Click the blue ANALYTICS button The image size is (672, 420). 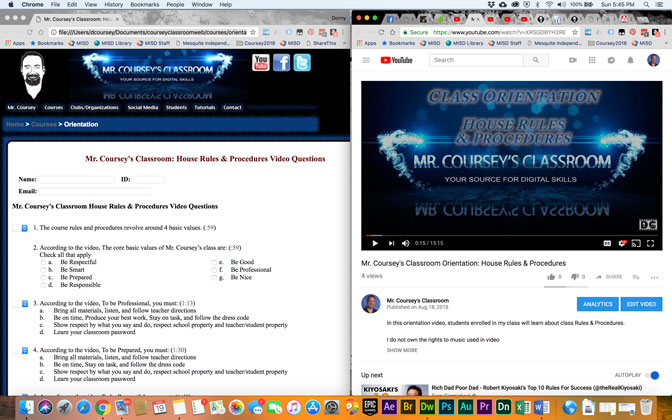(597, 304)
